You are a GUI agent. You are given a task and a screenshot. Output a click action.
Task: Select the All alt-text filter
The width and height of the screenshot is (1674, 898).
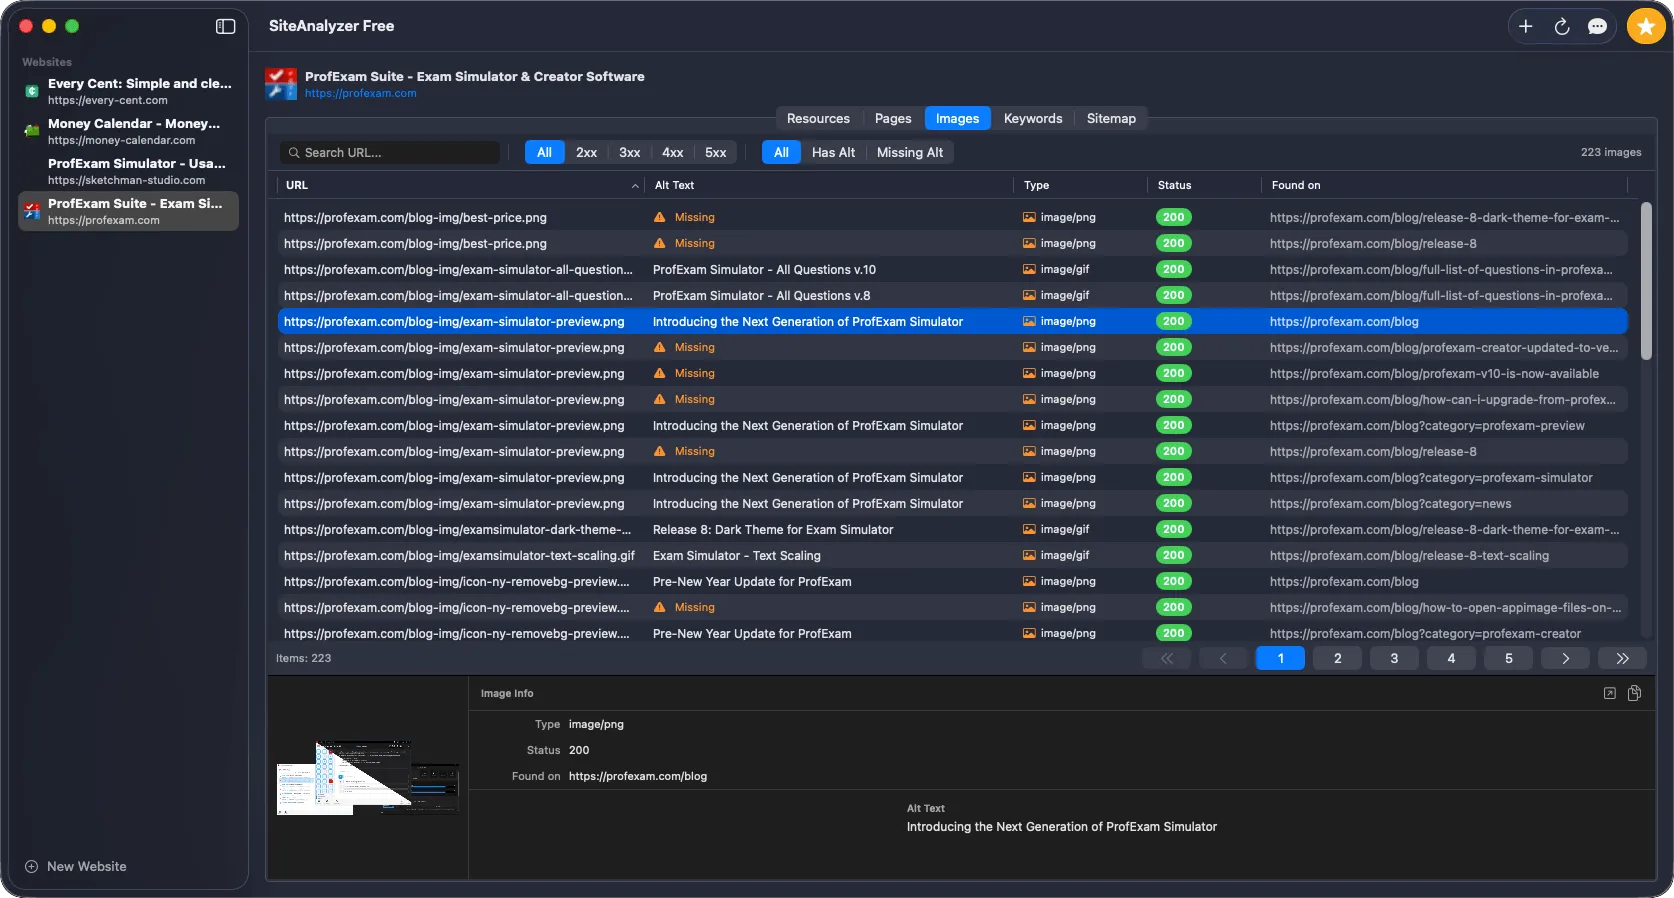(x=781, y=153)
